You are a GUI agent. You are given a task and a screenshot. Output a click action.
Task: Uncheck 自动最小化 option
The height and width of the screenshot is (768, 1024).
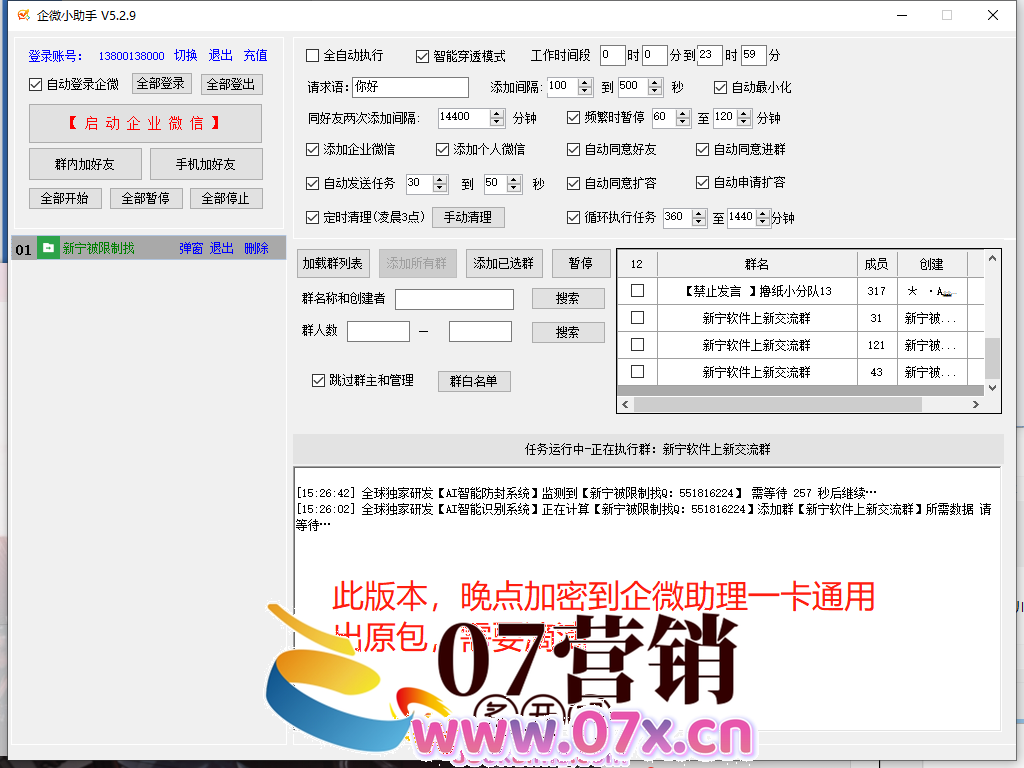[720, 87]
